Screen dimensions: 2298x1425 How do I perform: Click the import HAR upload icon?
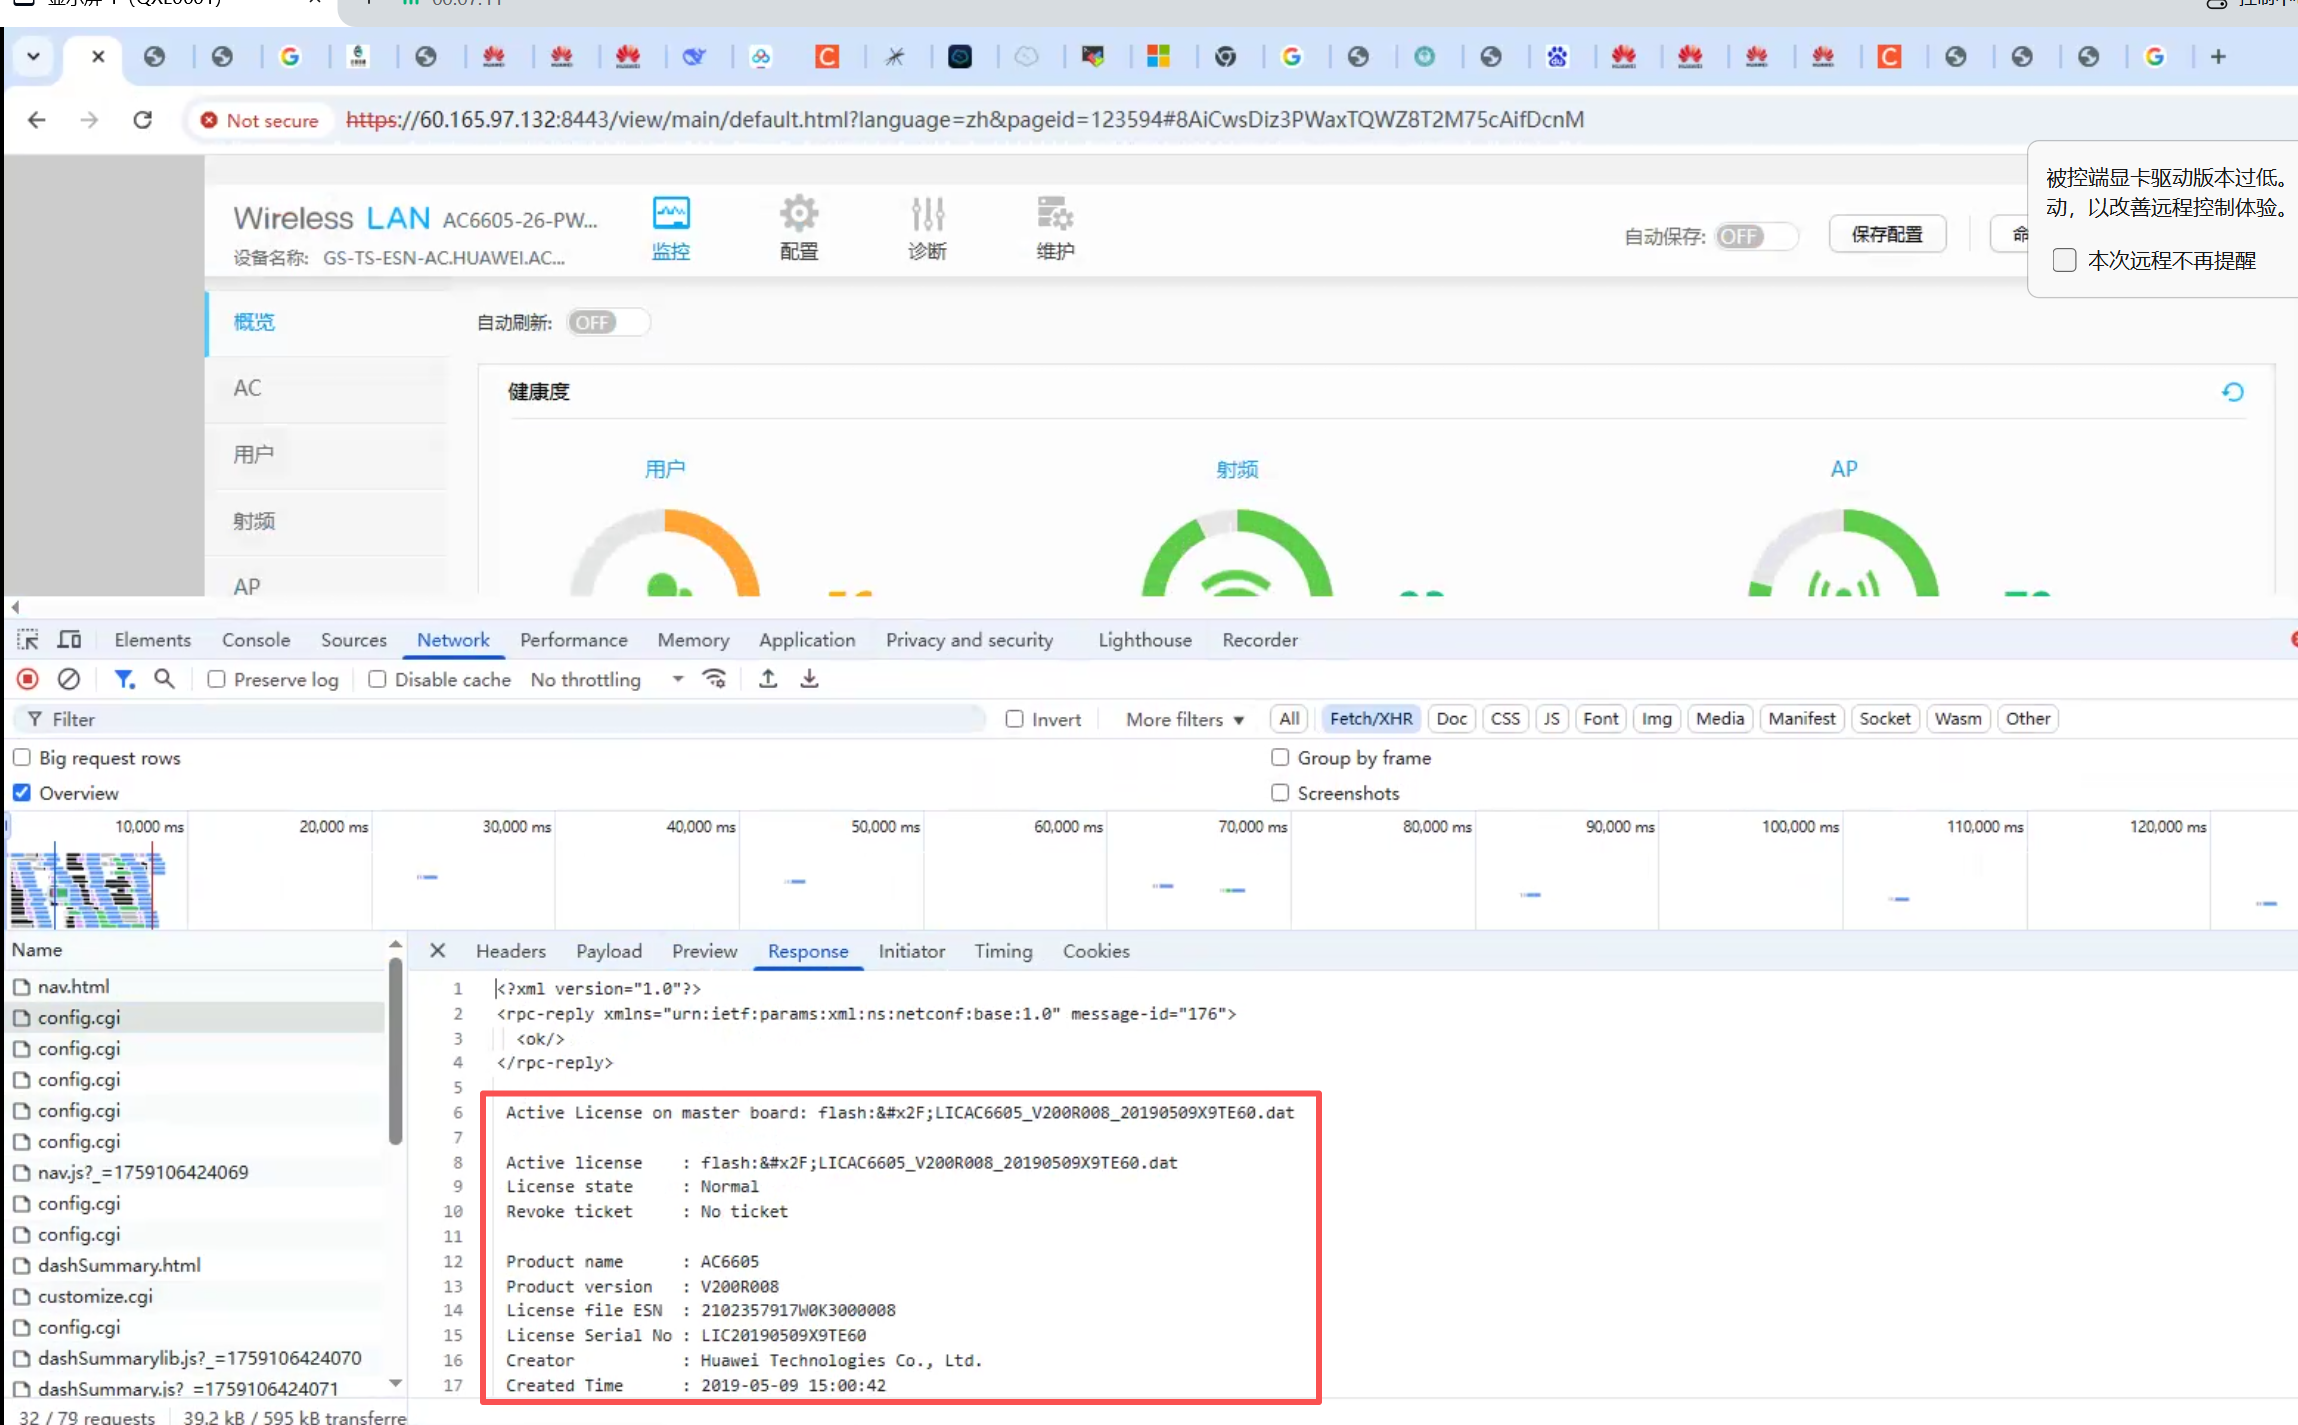768,679
